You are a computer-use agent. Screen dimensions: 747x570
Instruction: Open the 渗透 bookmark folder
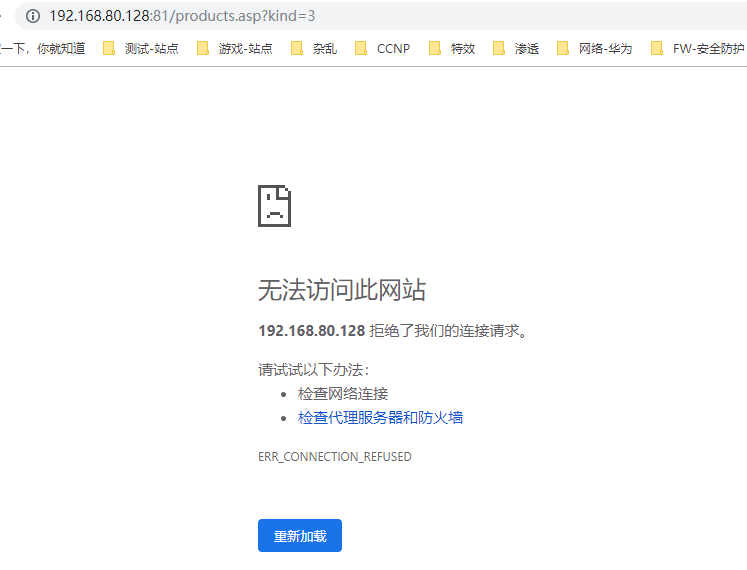tap(516, 49)
